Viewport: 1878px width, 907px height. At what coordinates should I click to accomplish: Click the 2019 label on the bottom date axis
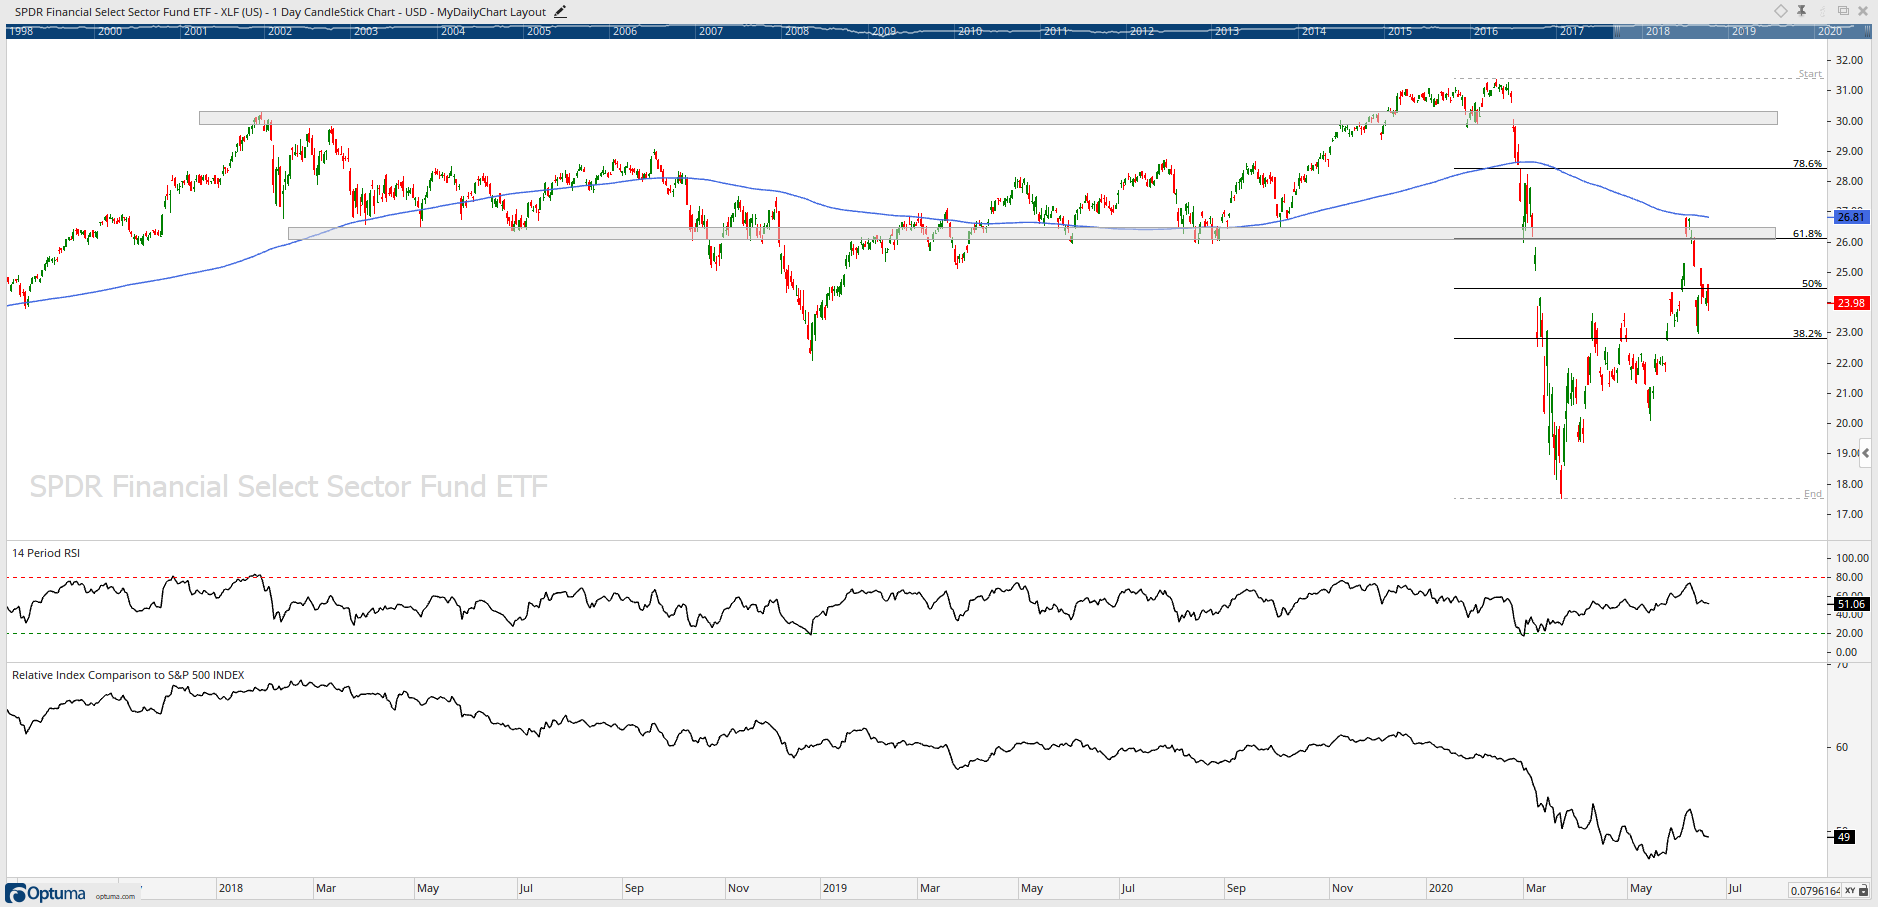click(x=835, y=888)
